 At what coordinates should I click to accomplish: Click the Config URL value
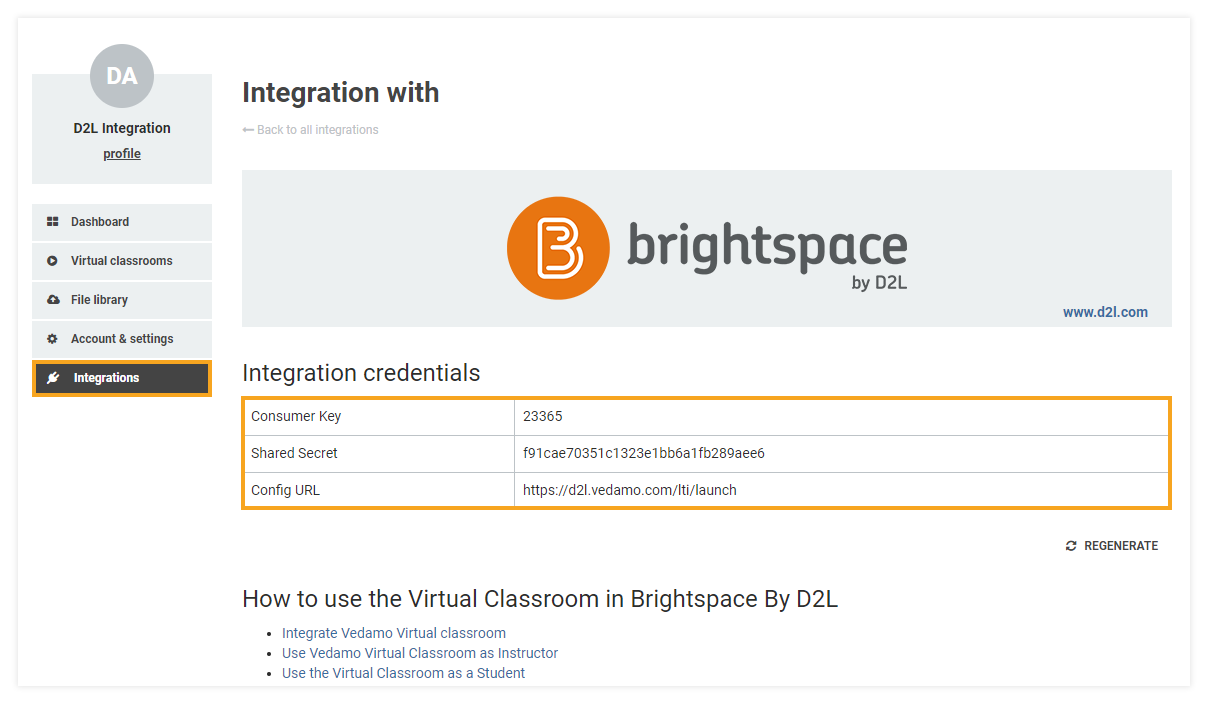pyautogui.click(x=630, y=490)
